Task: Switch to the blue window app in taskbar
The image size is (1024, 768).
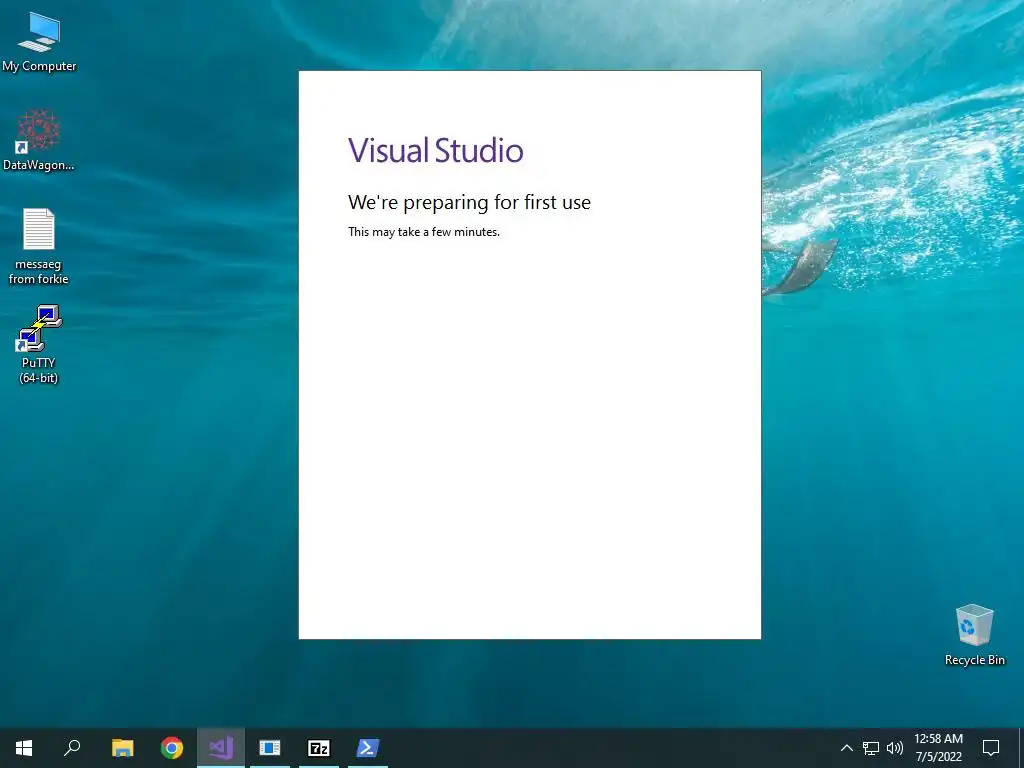Action: [x=270, y=748]
